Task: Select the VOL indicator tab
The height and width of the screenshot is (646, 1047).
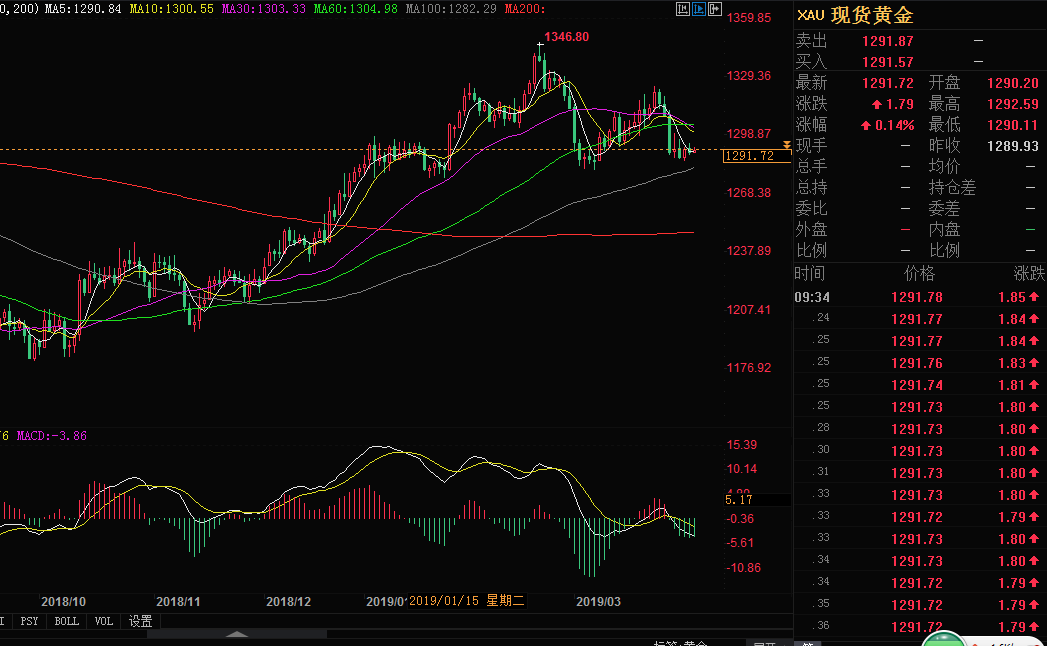Action: pyautogui.click(x=104, y=621)
